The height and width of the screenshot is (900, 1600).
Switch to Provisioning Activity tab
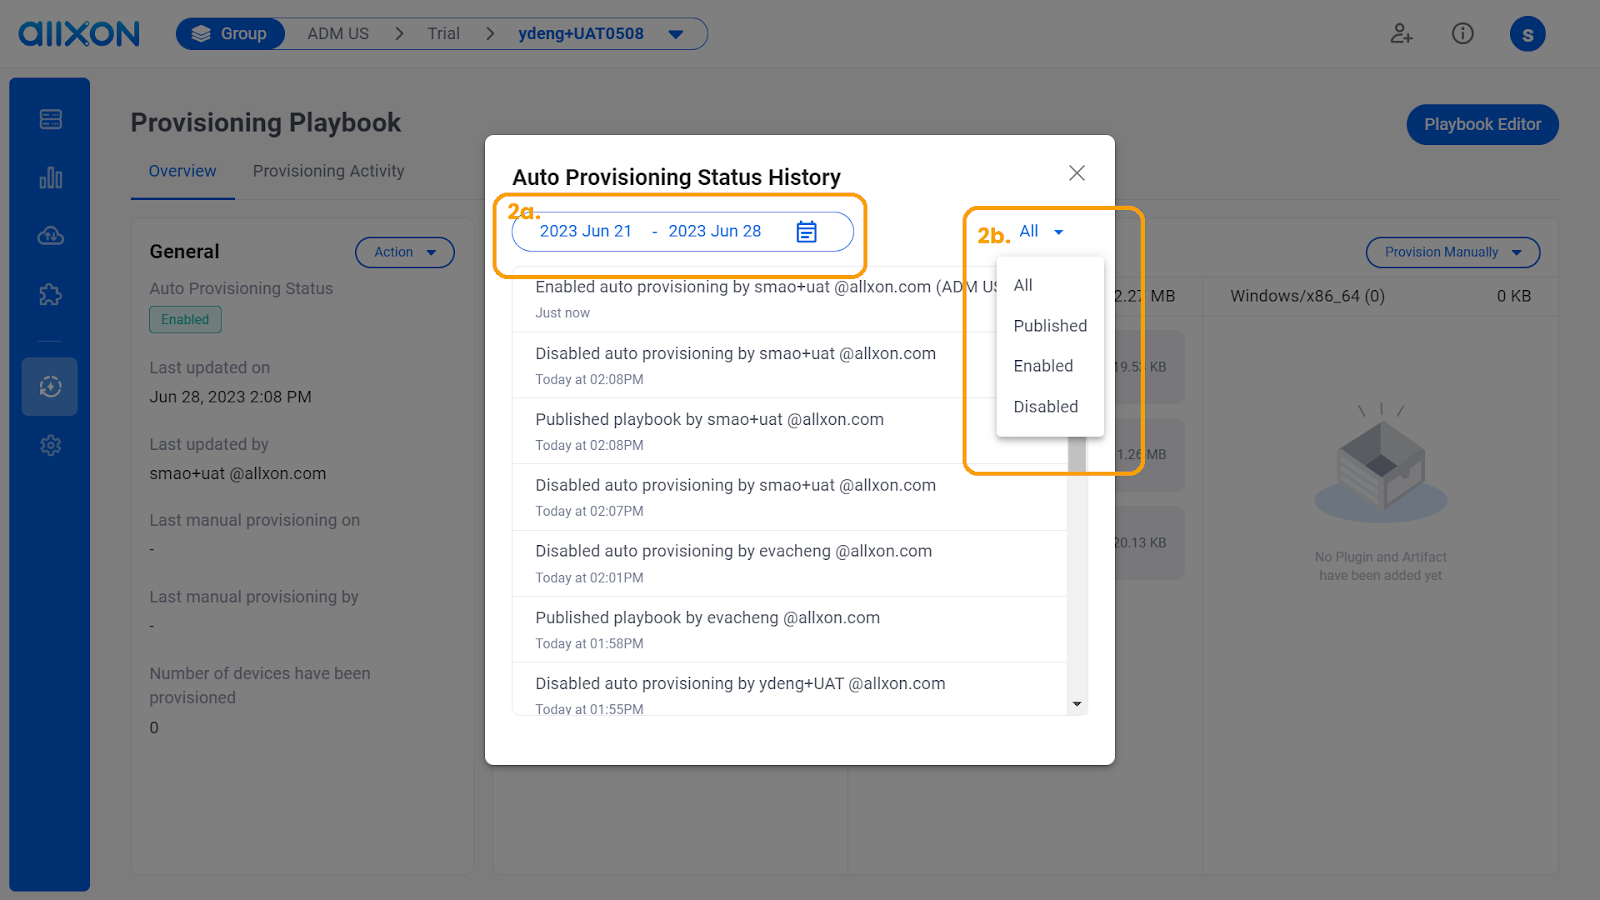tap(328, 171)
